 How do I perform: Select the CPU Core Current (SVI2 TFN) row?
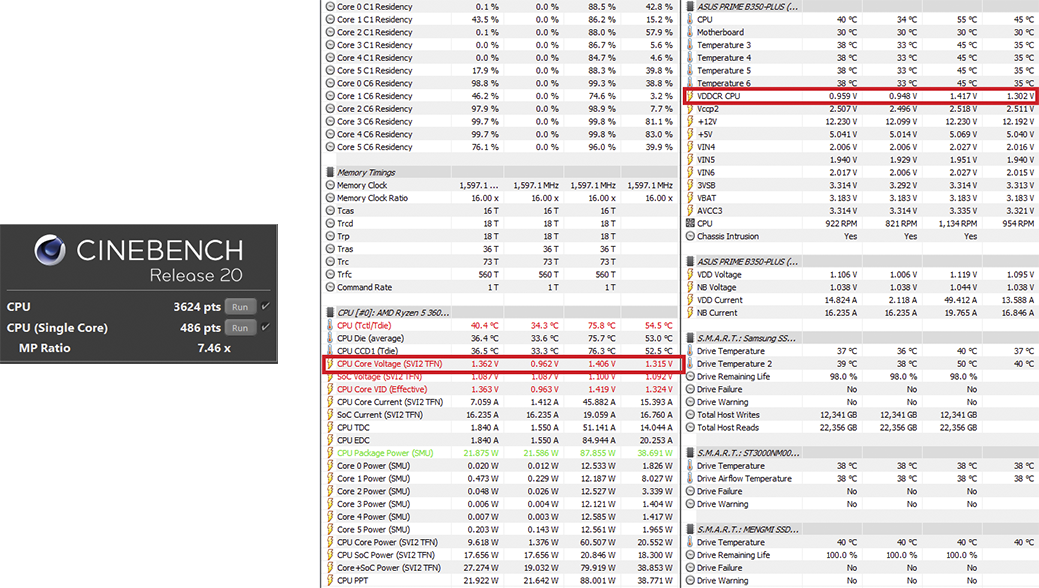[x=501, y=402]
